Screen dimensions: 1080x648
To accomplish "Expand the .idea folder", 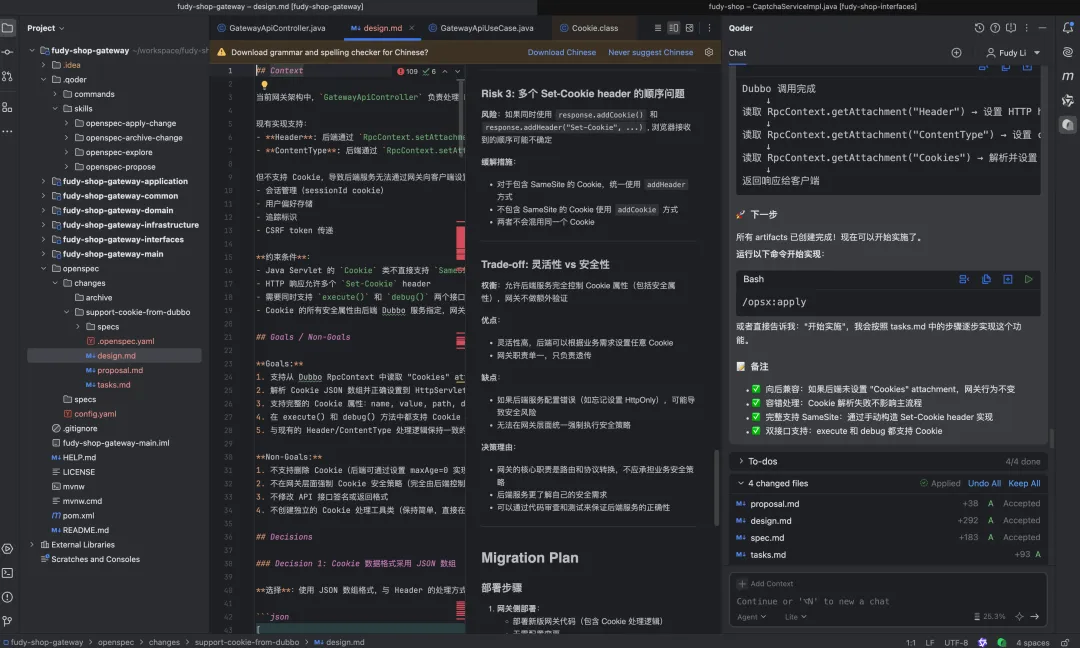I will point(43,65).
